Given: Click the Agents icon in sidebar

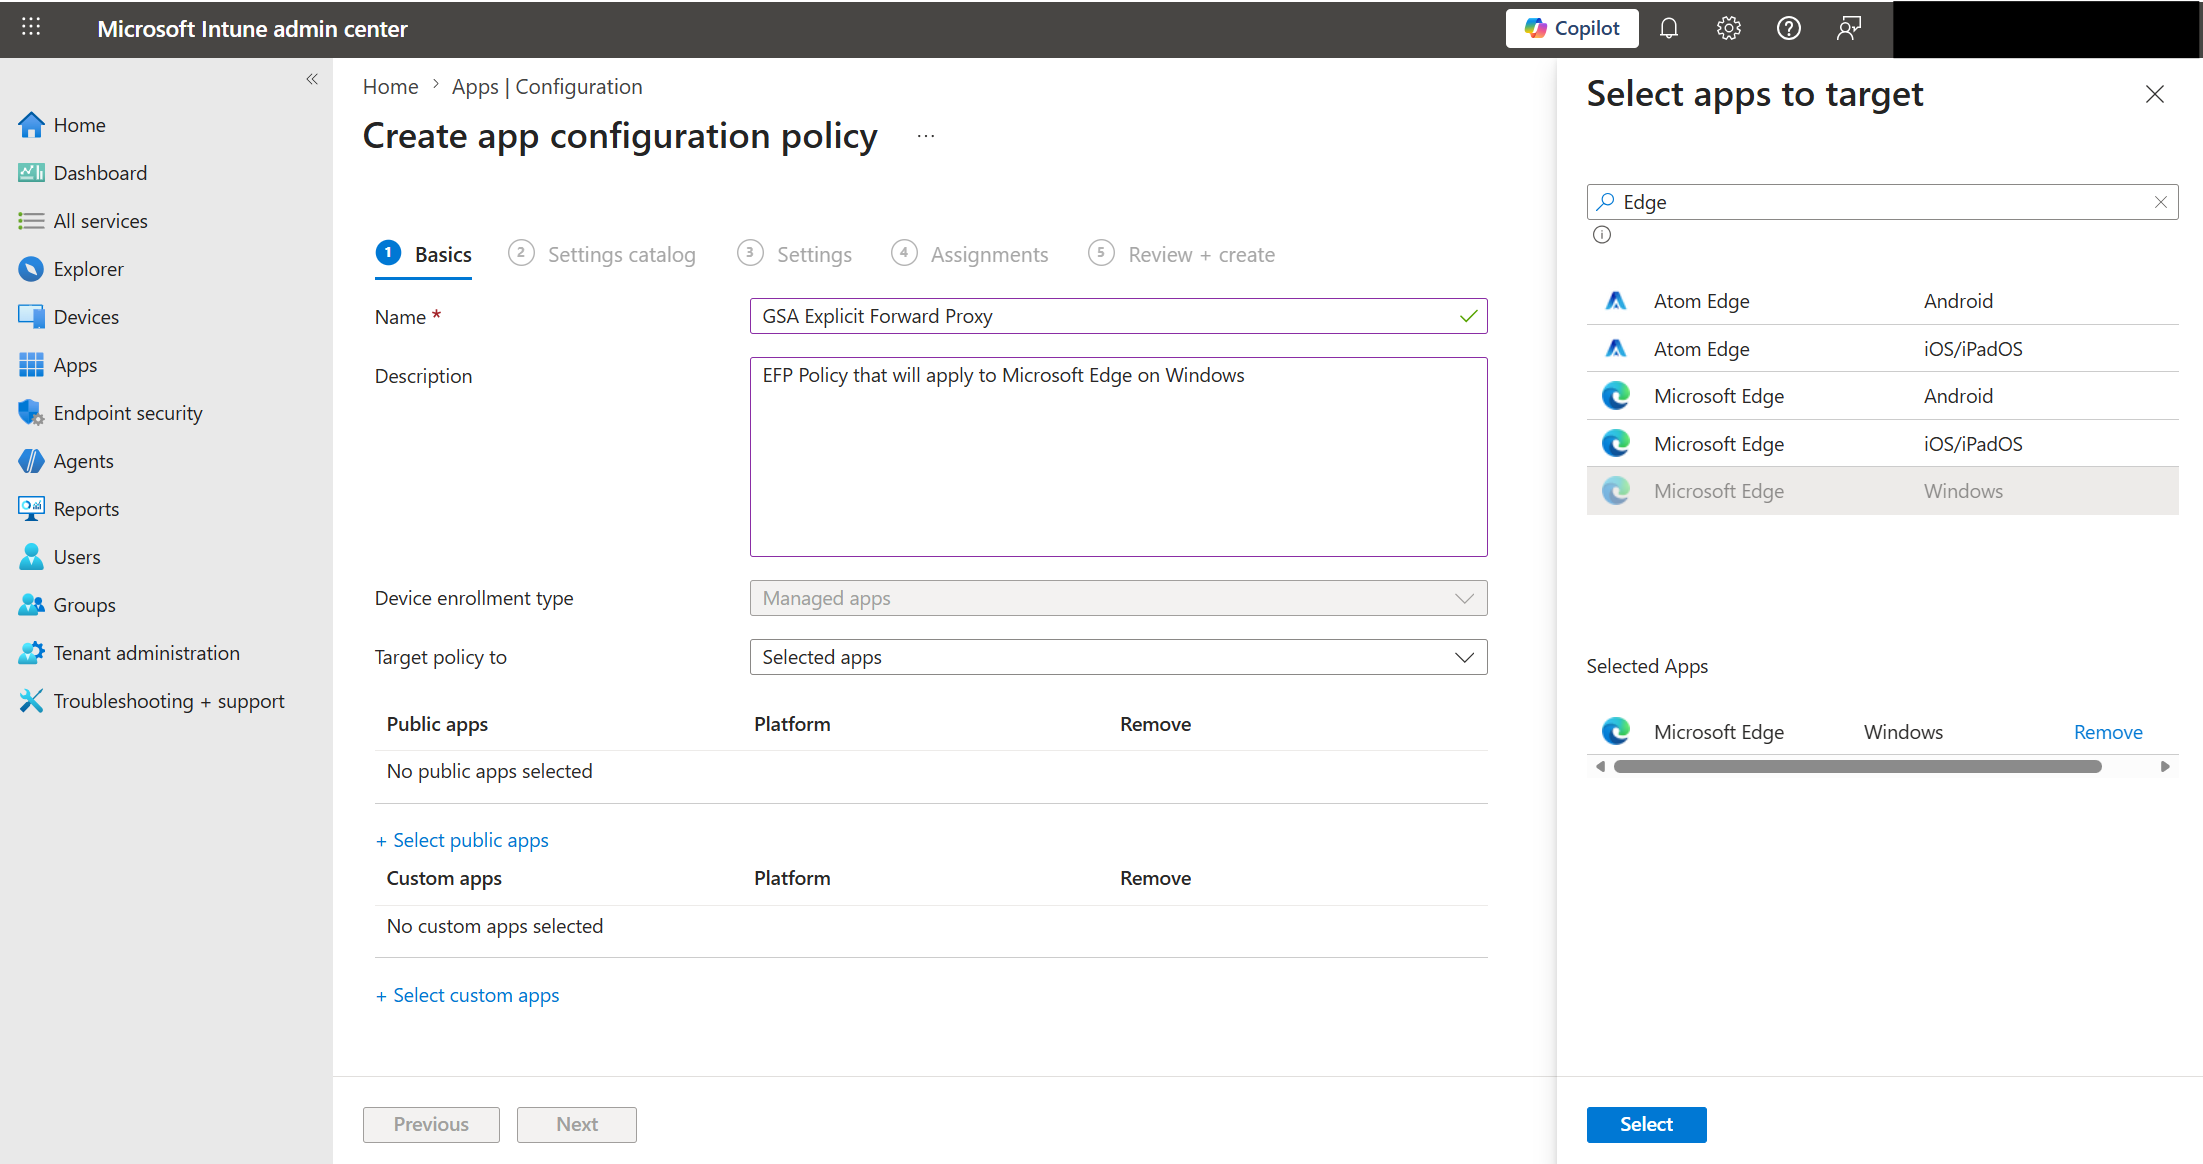Looking at the screenshot, I should coord(31,461).
